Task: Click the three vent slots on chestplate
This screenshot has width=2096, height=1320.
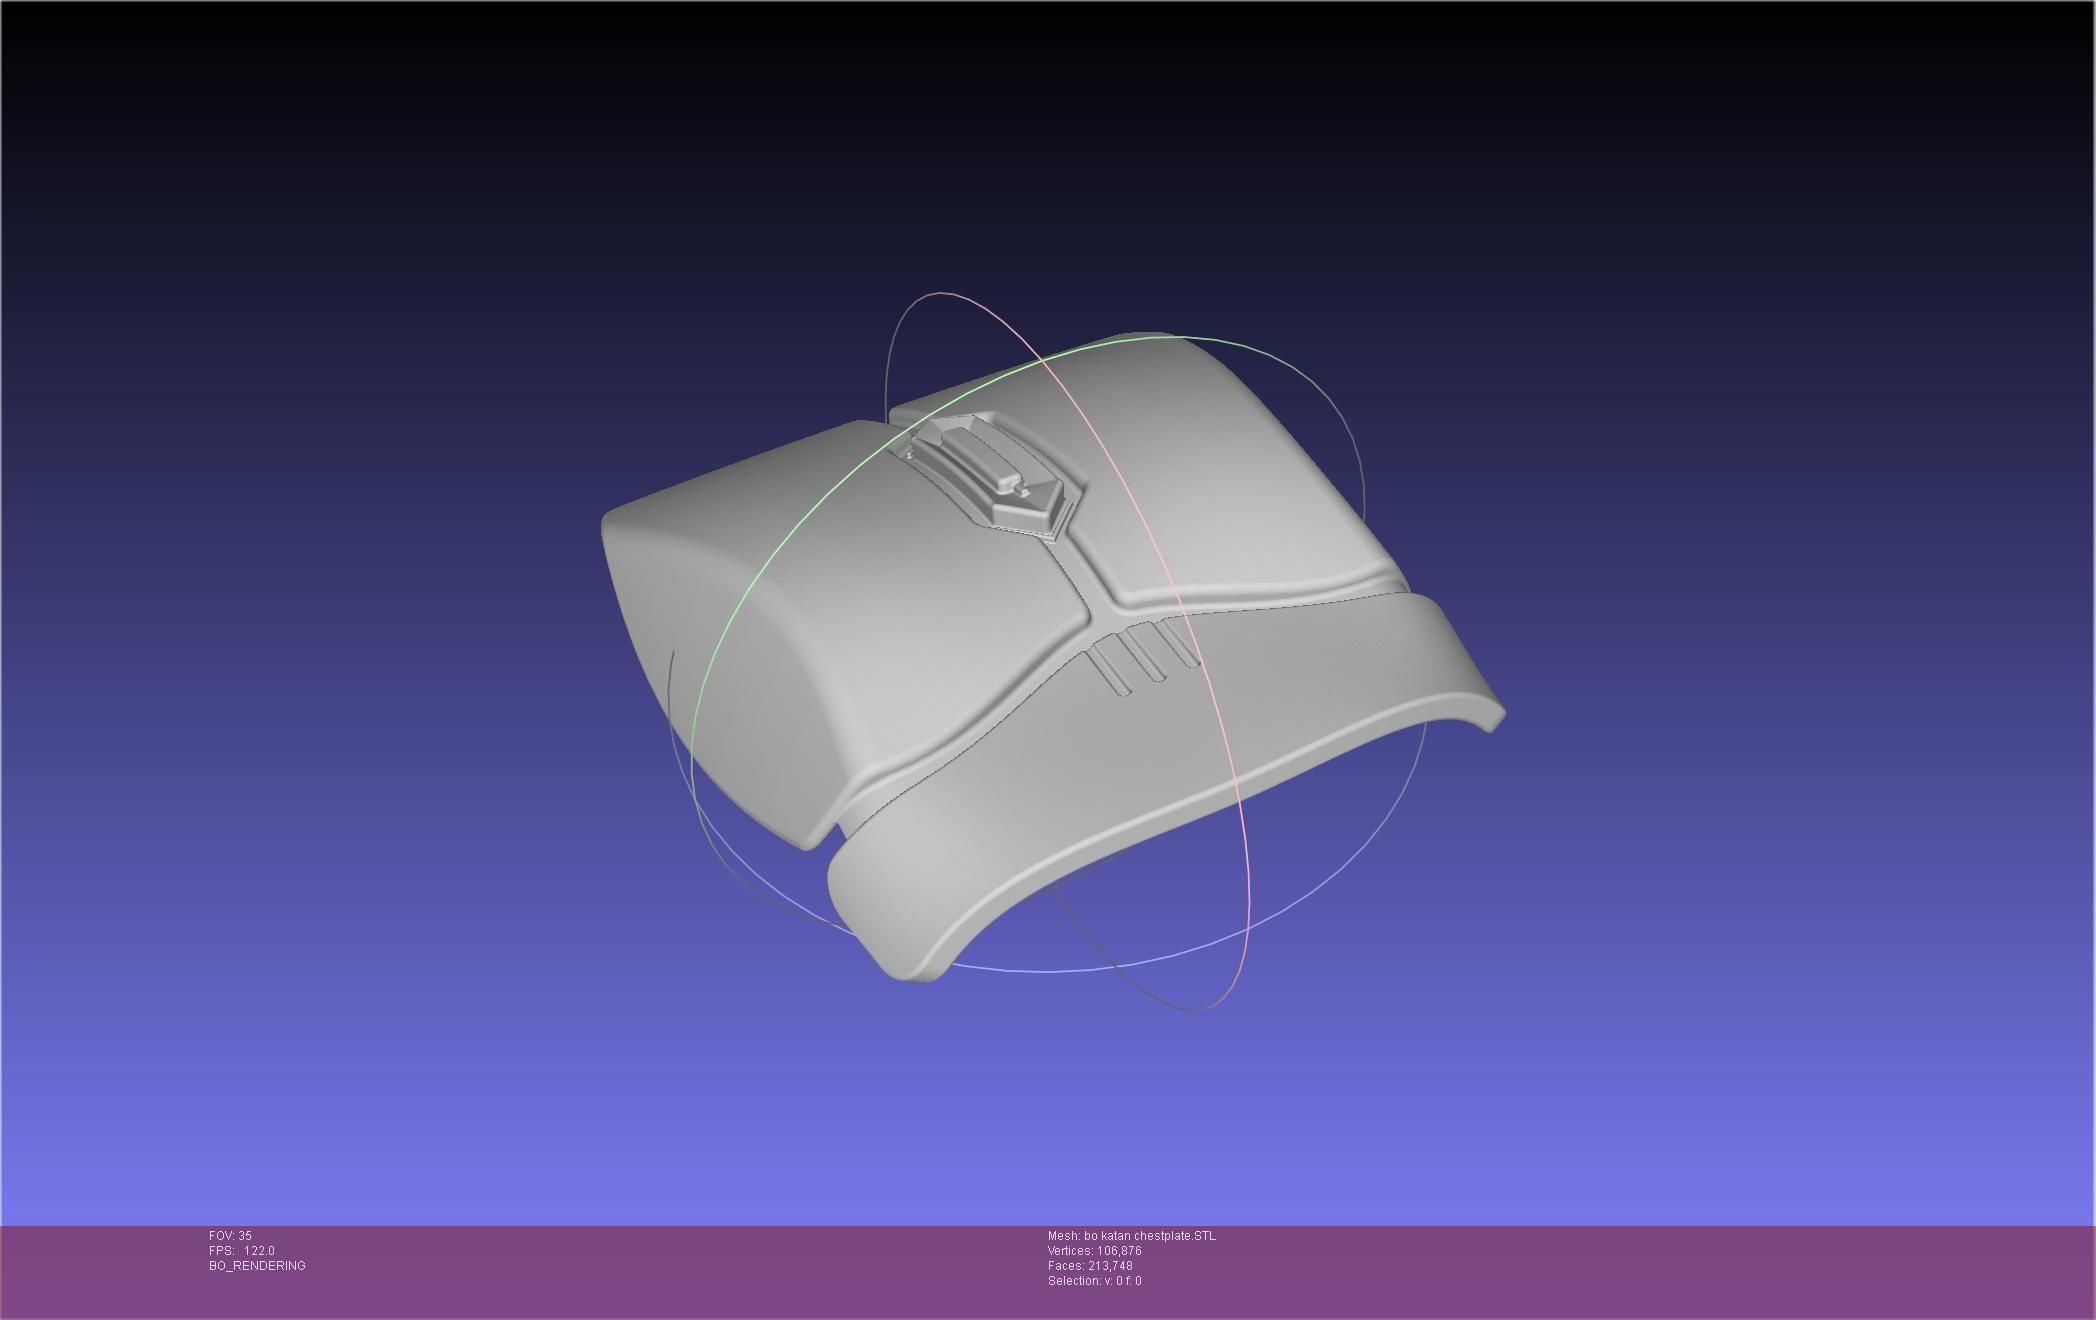Action: click(1143, 657)
